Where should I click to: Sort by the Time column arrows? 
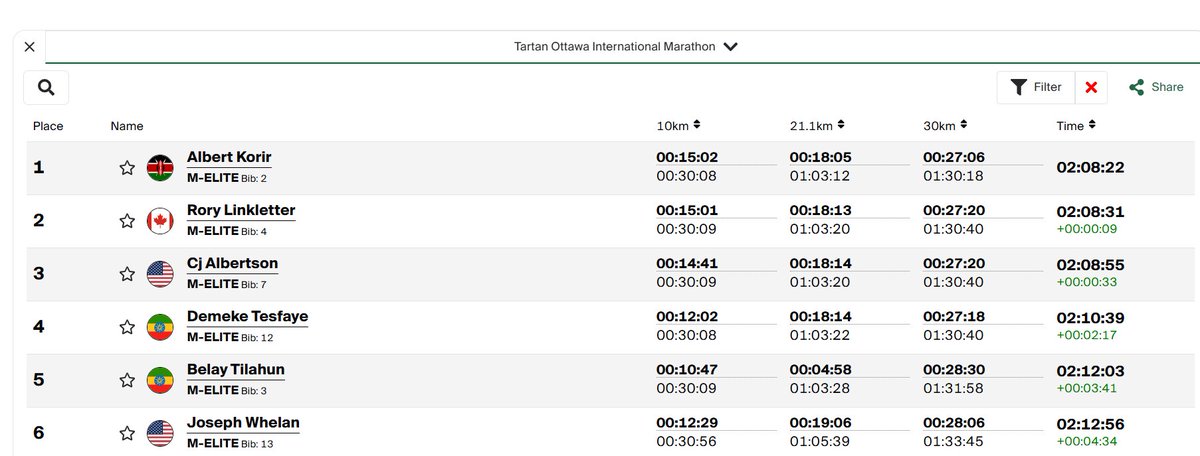(1092, 125)
